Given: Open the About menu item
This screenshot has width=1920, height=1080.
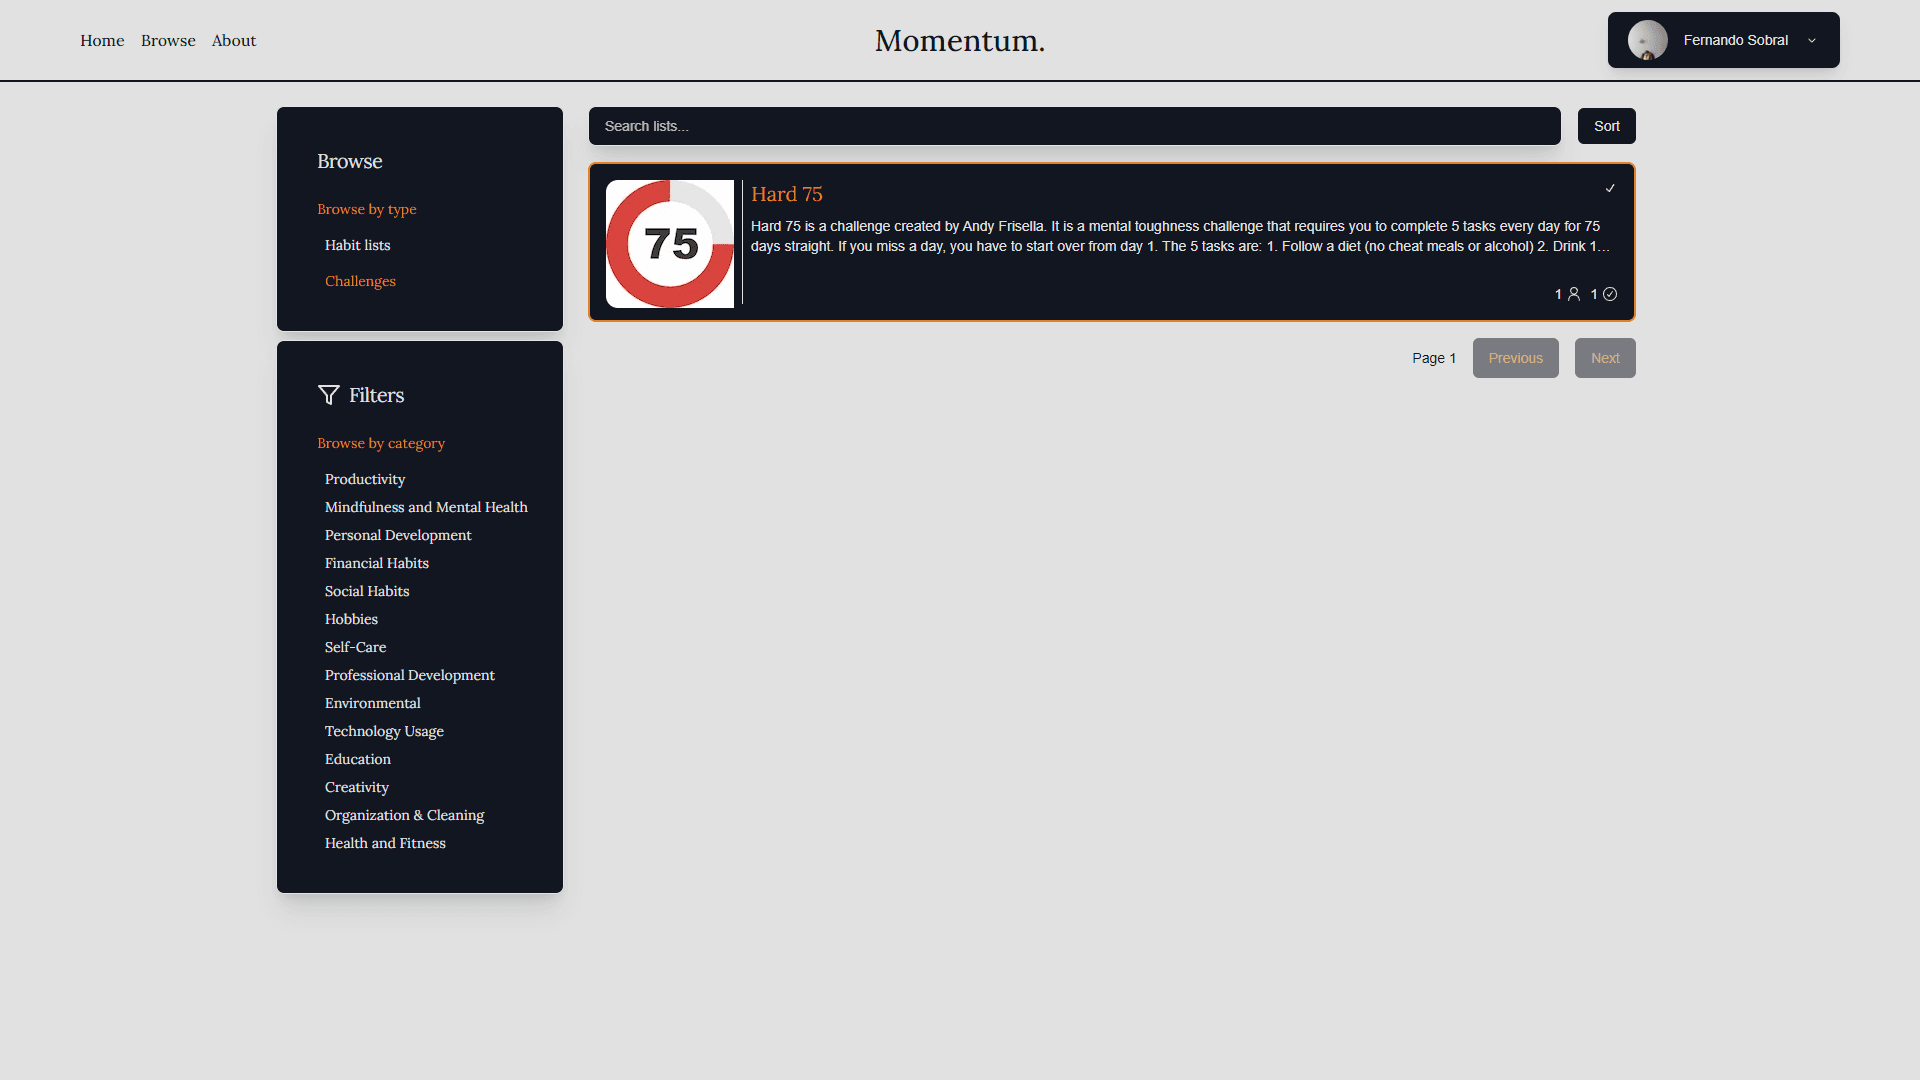Looking at the screenshot, I should (x=233, y=40).
